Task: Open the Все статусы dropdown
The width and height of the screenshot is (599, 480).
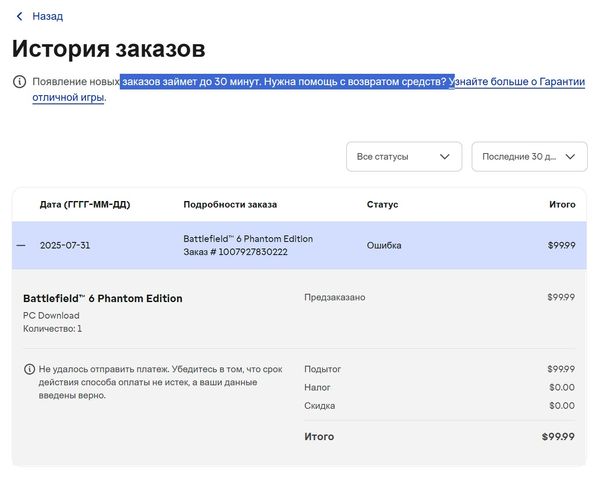Action: 404,157
